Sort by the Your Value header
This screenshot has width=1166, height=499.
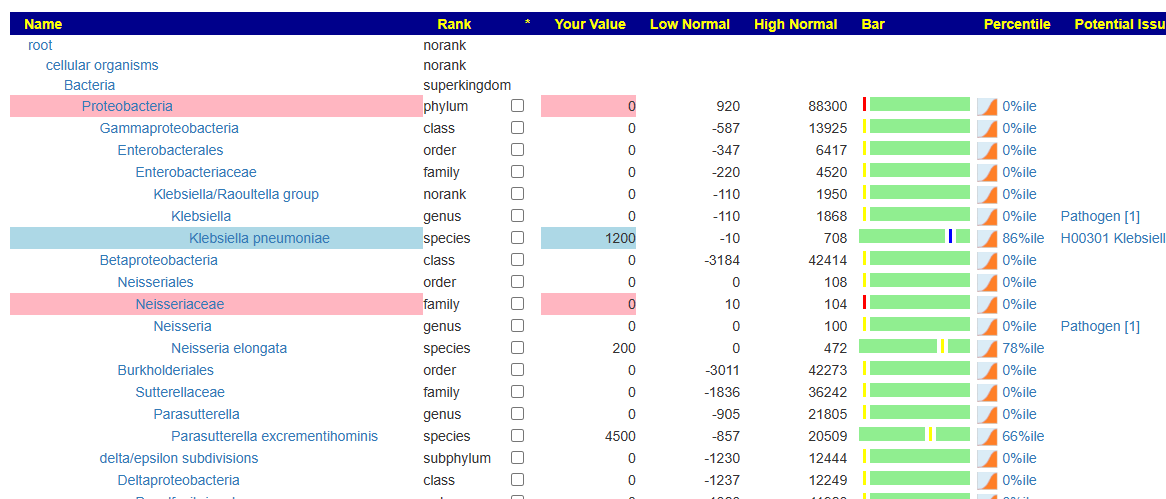tap(590, 25)
